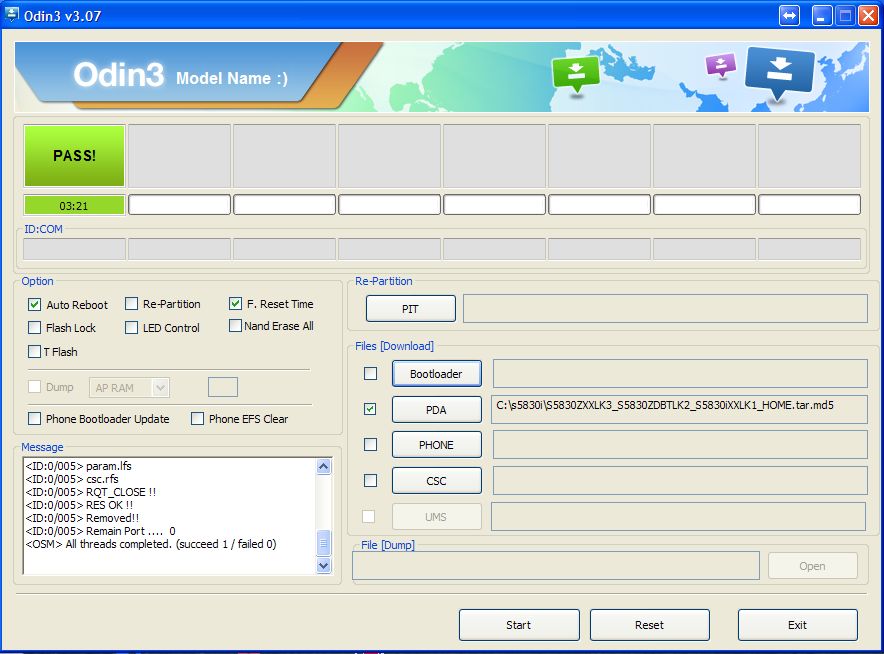
Task: Browse for a Bootloader file
Action: [x=436, y=373]
